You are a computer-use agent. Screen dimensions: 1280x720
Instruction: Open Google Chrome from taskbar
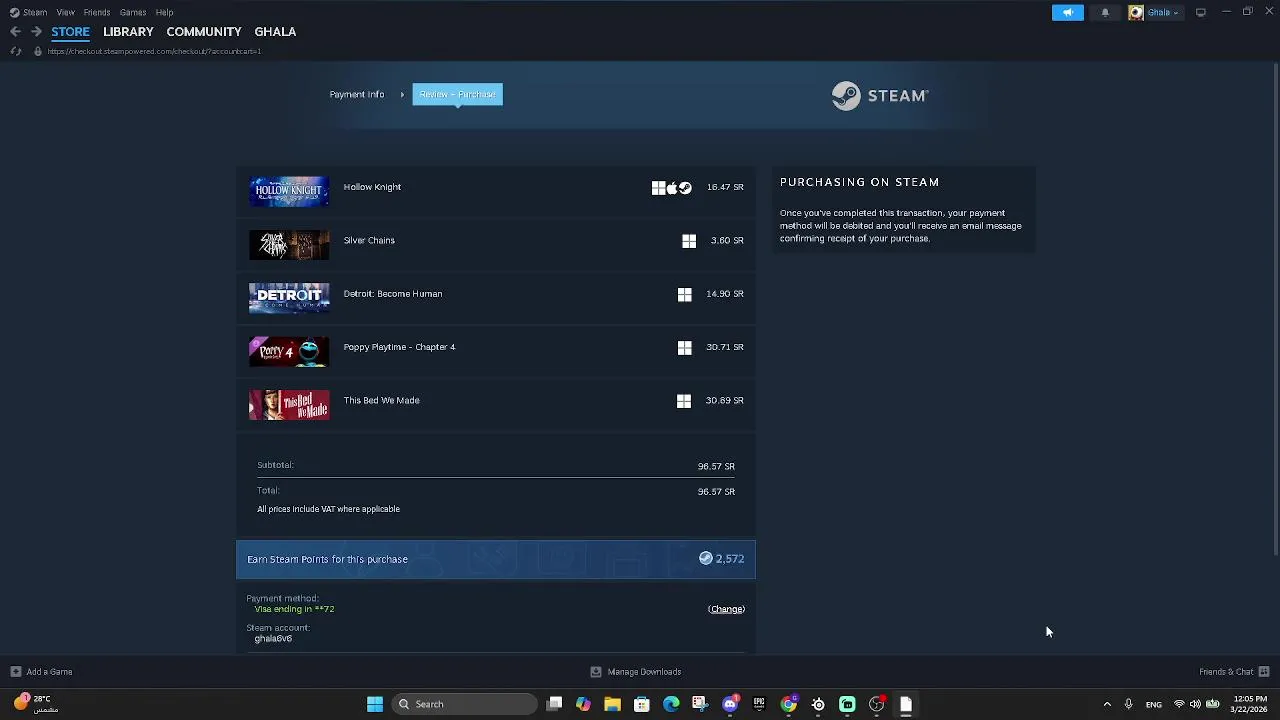789,704
